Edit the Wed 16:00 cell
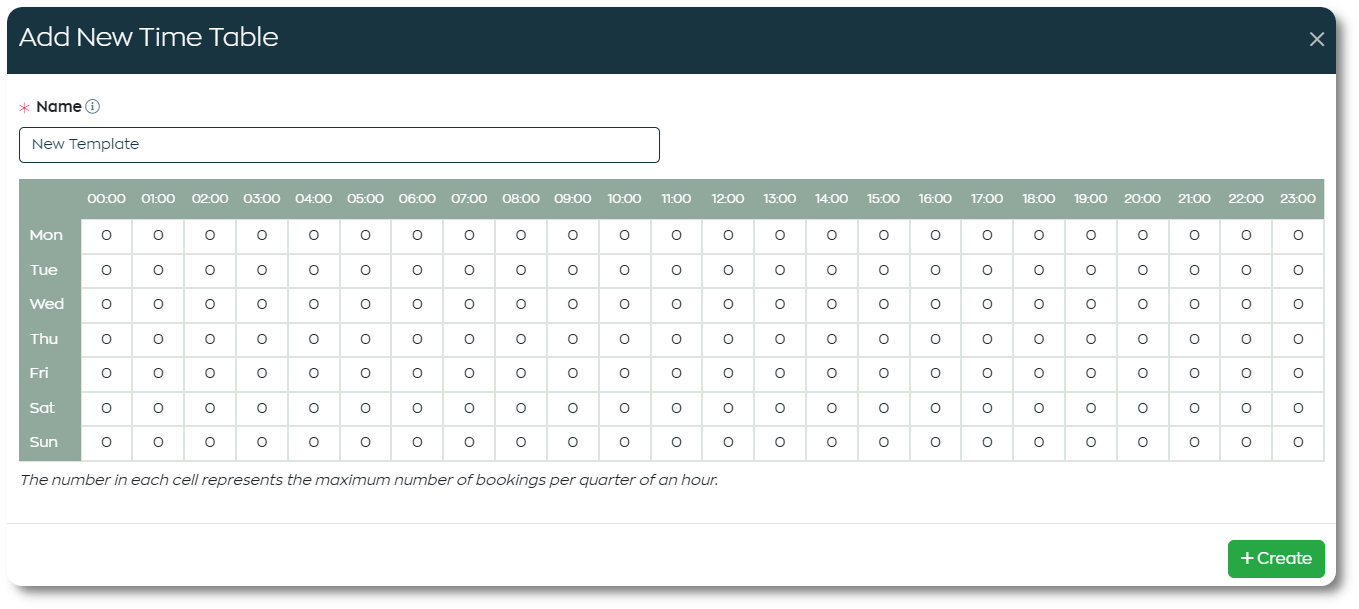 (x=935, y=304)
